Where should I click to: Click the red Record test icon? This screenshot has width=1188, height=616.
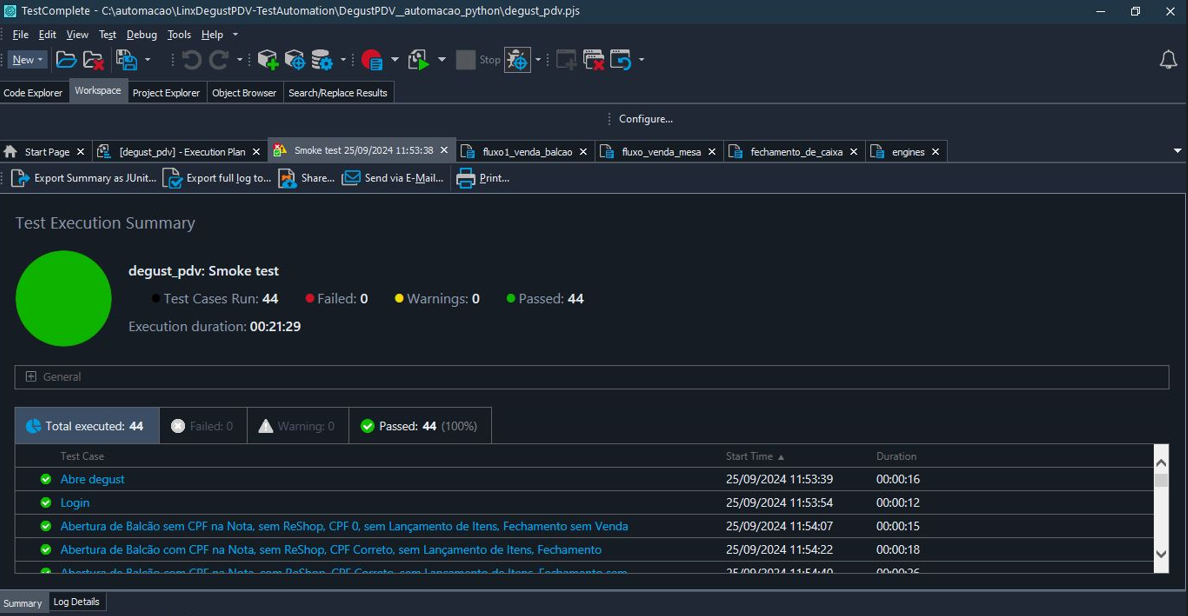pos(372,60)
